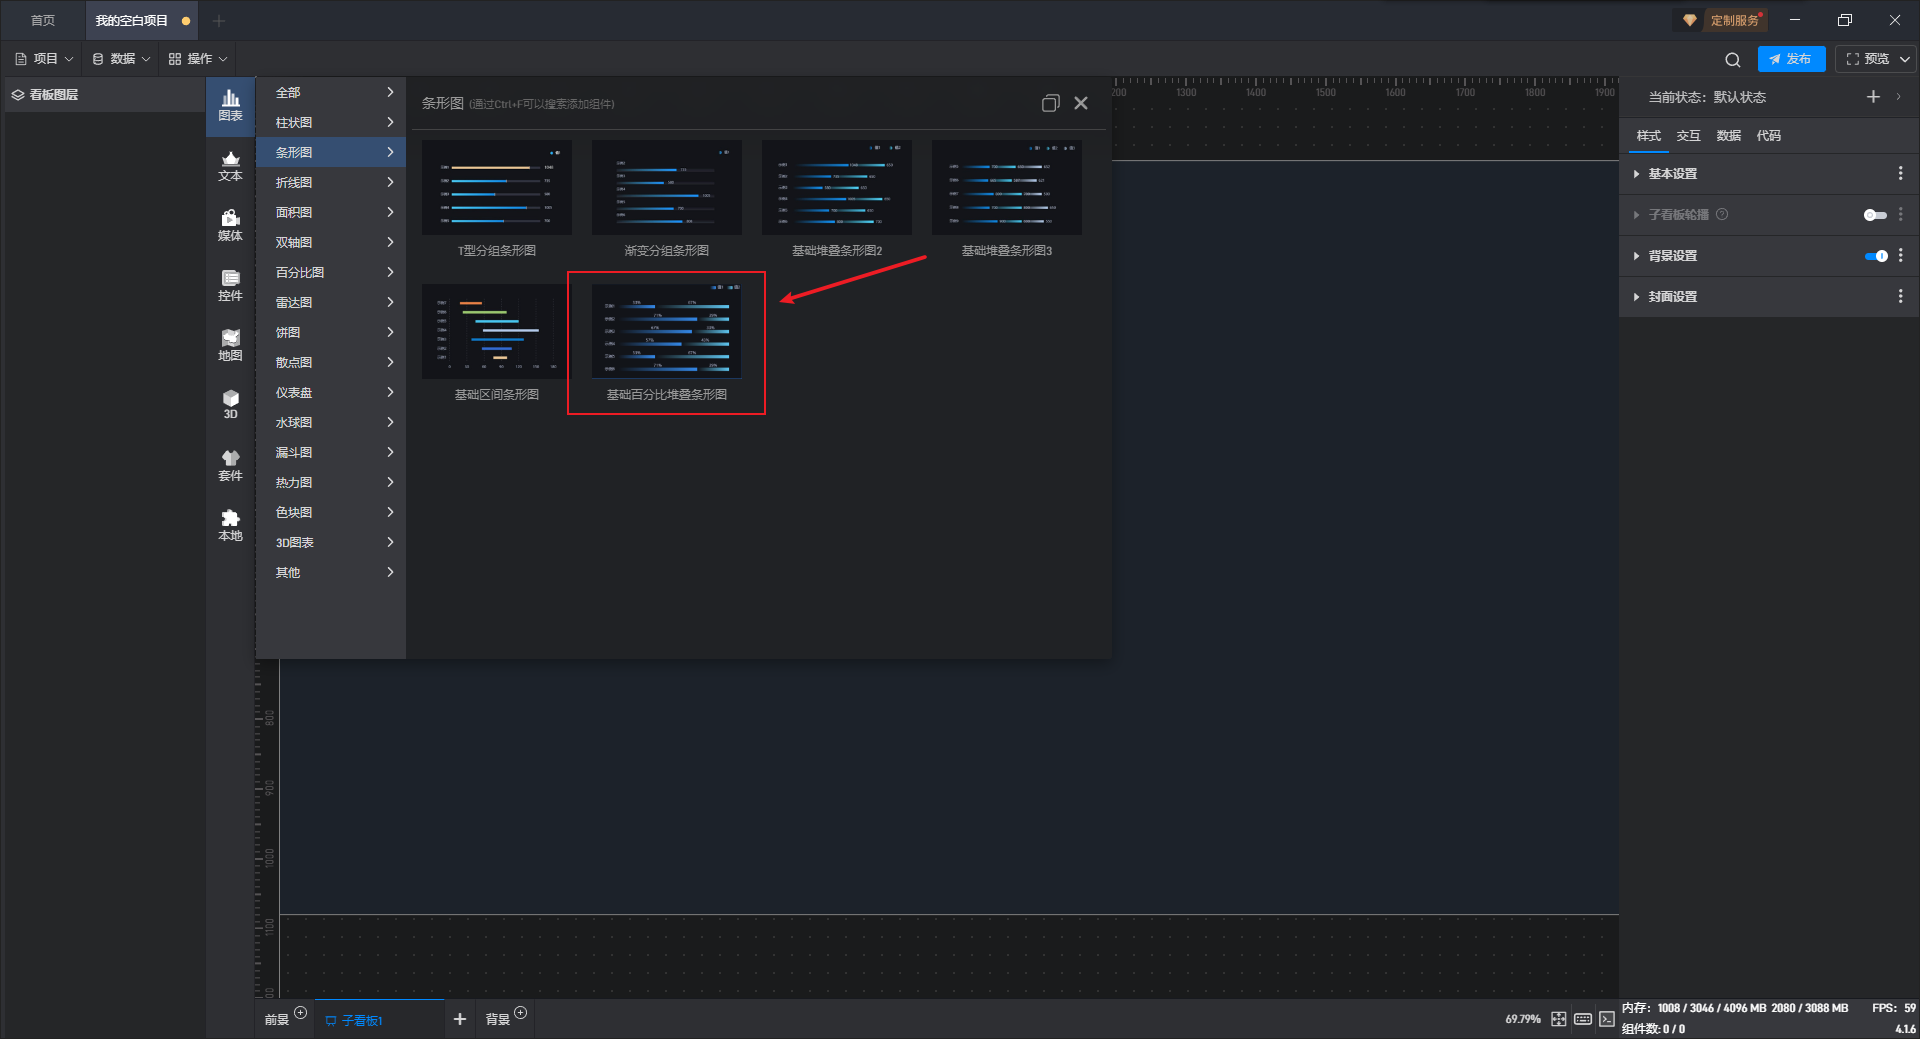Open the 3D component category

[230, 404]
